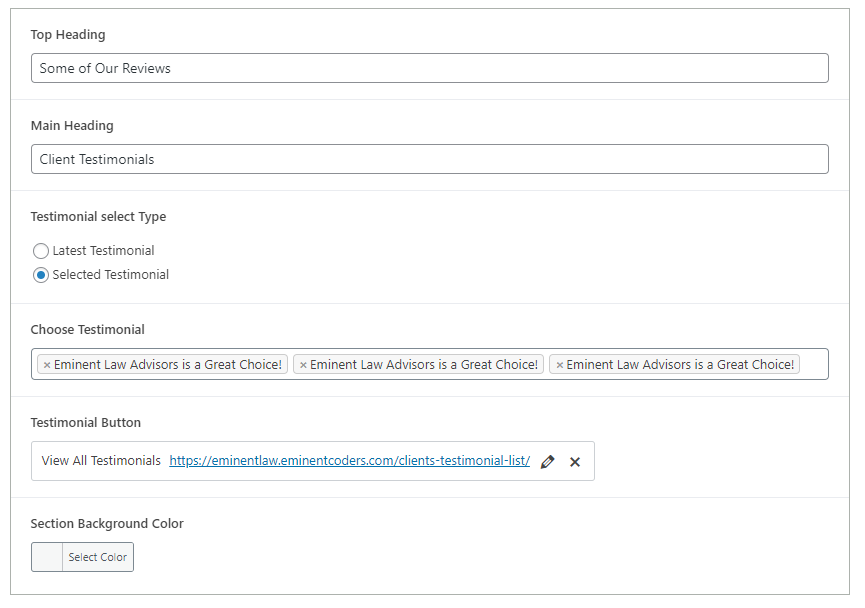Image resolution: width=865 pixels, height=608 pixels.
Task: Click the middle testimonial tag's text
Action: click(424, 365)
